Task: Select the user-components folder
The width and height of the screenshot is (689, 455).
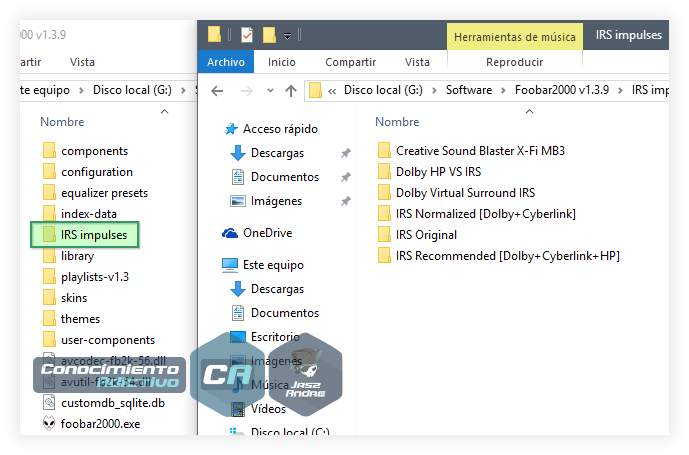Action: point(99,340)
